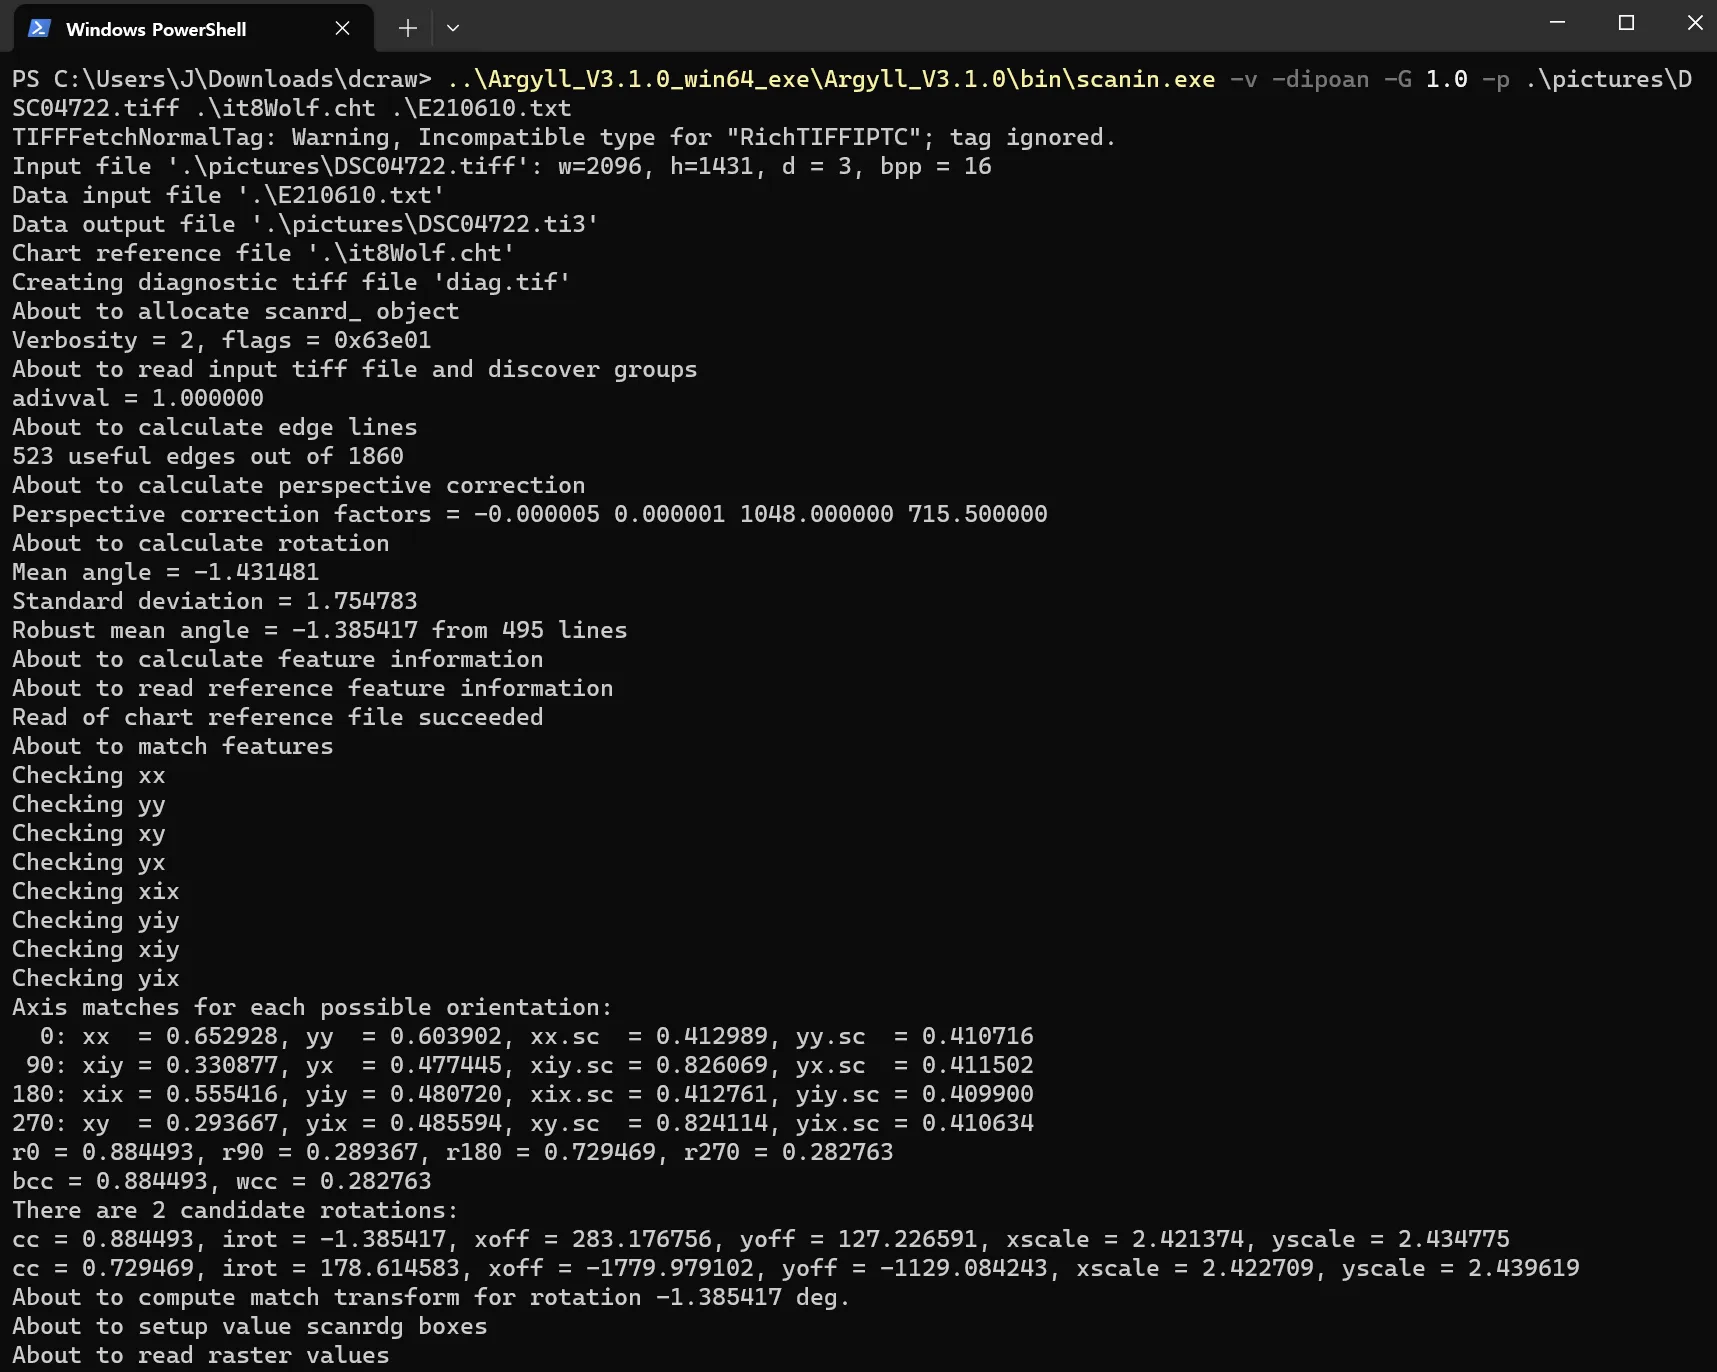Viewport: 1717px width, 1372px height.
Task: Click the 'Read of chart reference file succeeded' line
Action: tap(277, 717)
